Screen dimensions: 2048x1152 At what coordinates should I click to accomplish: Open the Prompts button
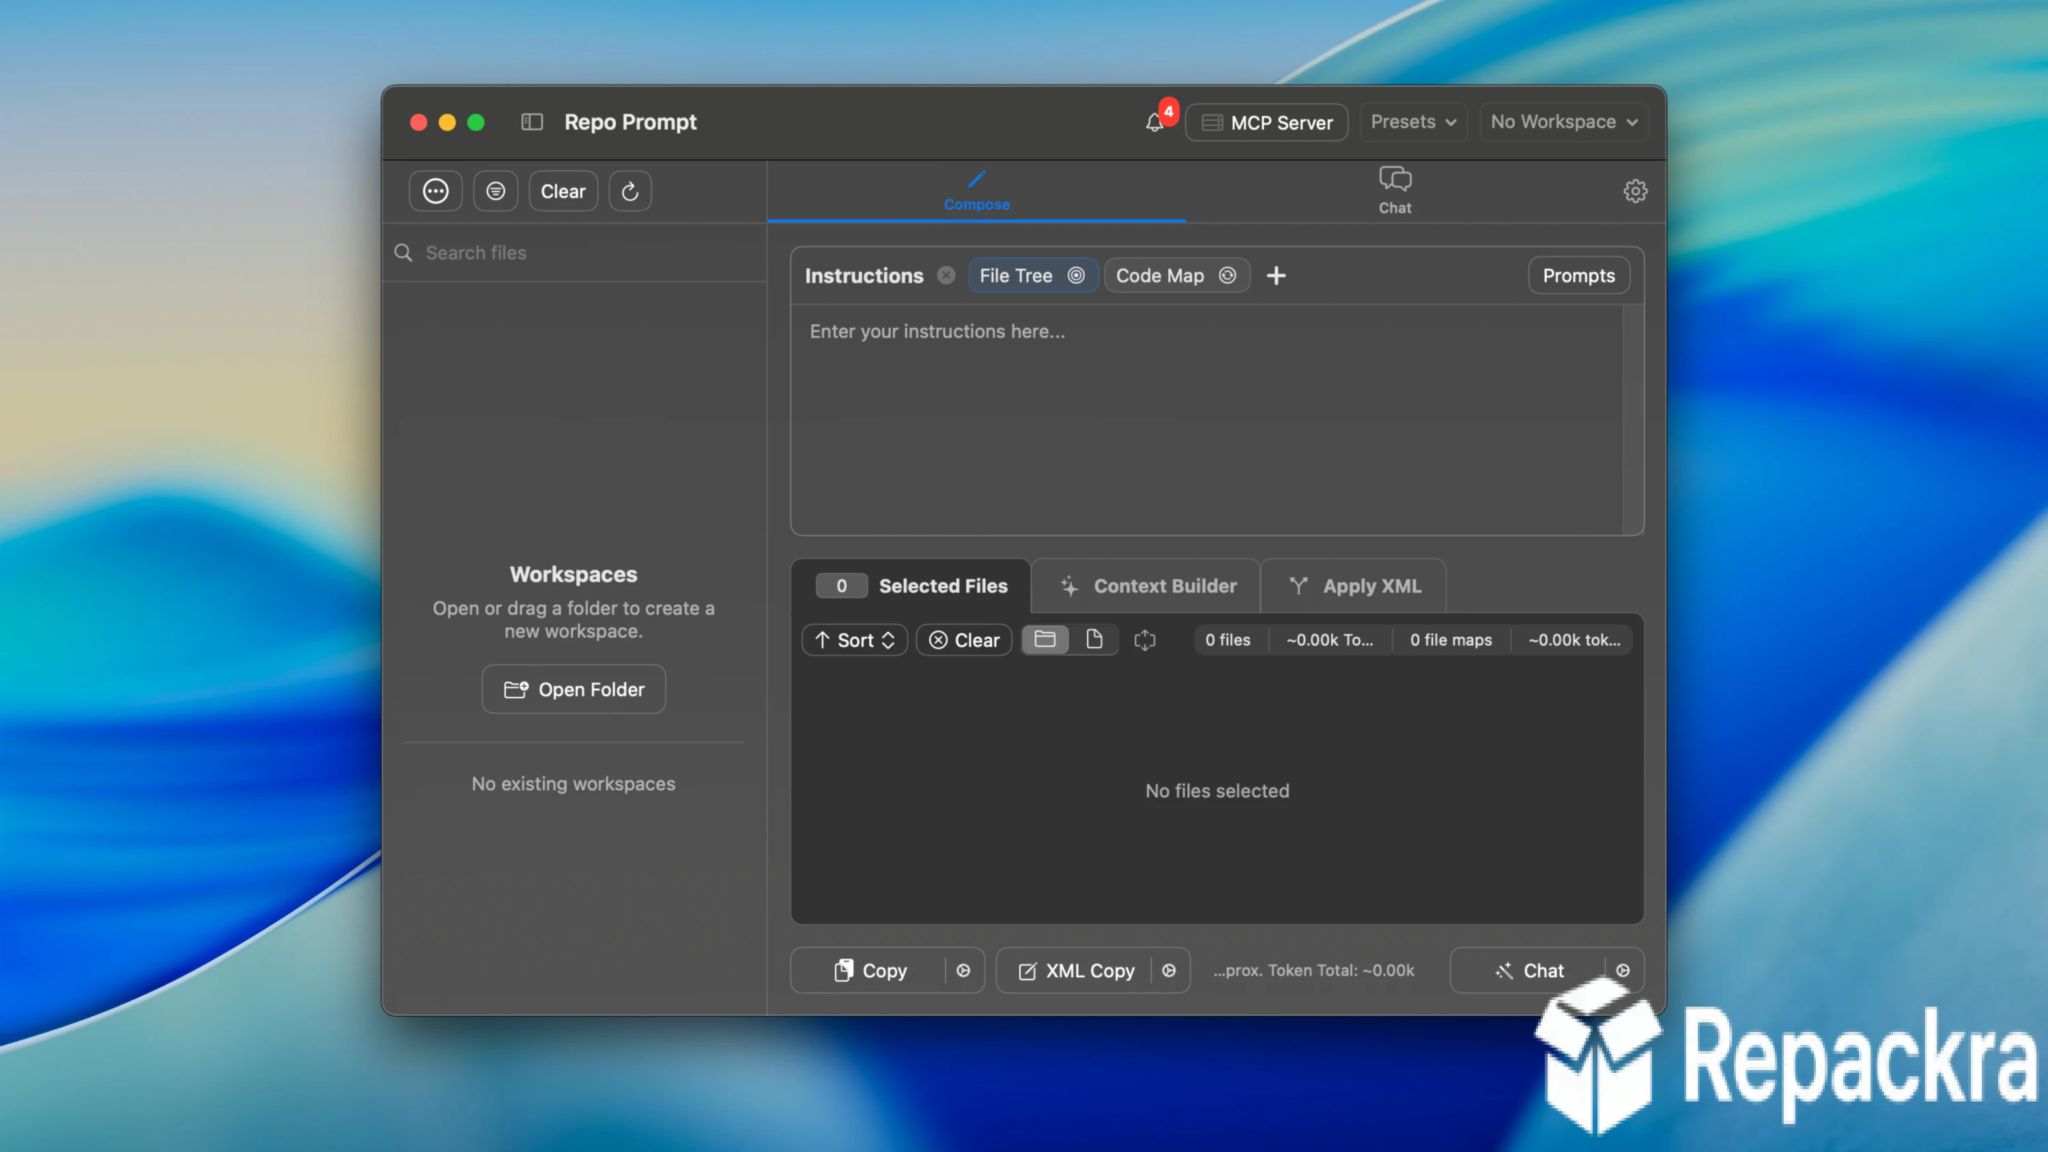pyautogui.click(x=1578, y=276)
